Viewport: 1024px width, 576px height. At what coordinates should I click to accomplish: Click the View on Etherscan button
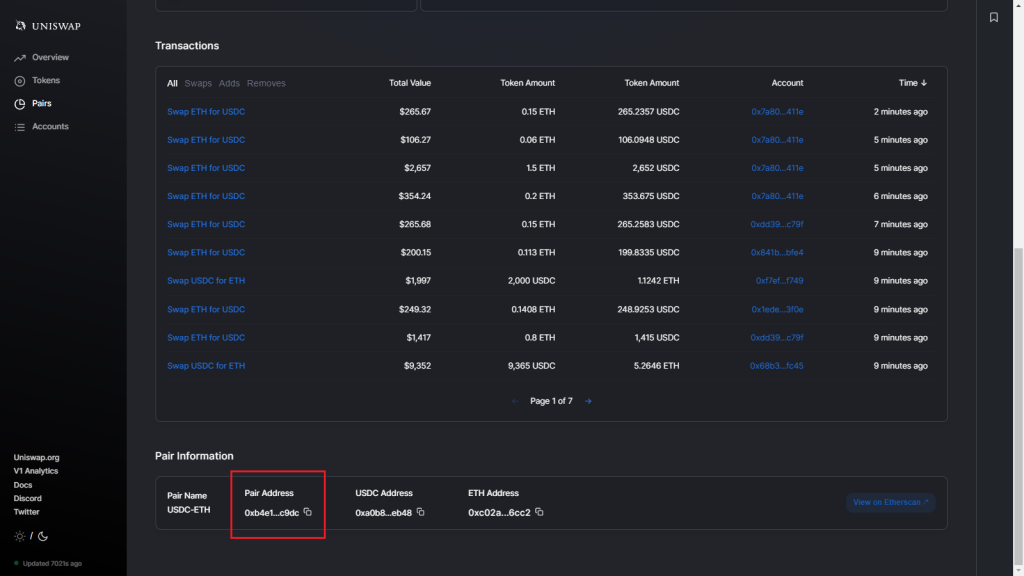[x=890, y=502]
